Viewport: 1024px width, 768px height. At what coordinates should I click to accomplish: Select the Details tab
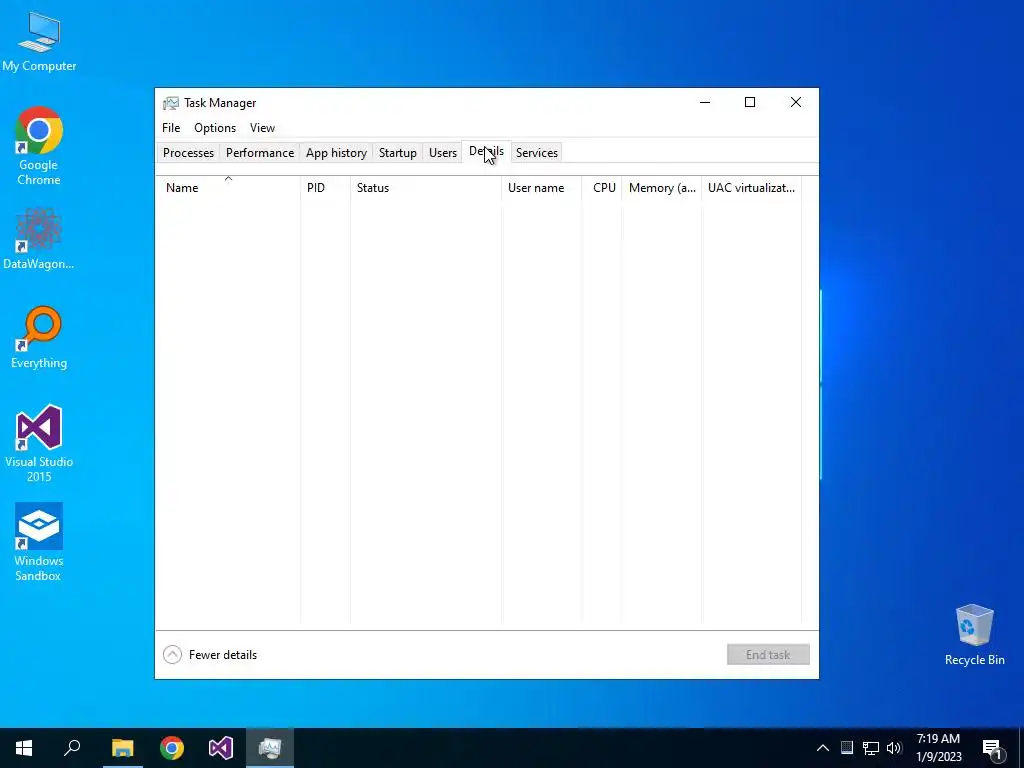pos(487,152)
